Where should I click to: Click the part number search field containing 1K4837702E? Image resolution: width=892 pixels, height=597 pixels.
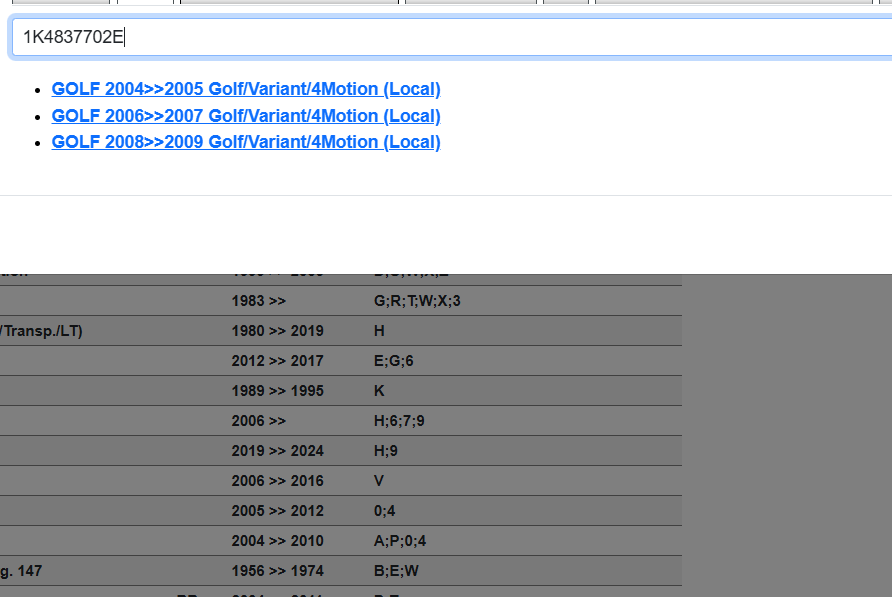[x=452, y=38]
